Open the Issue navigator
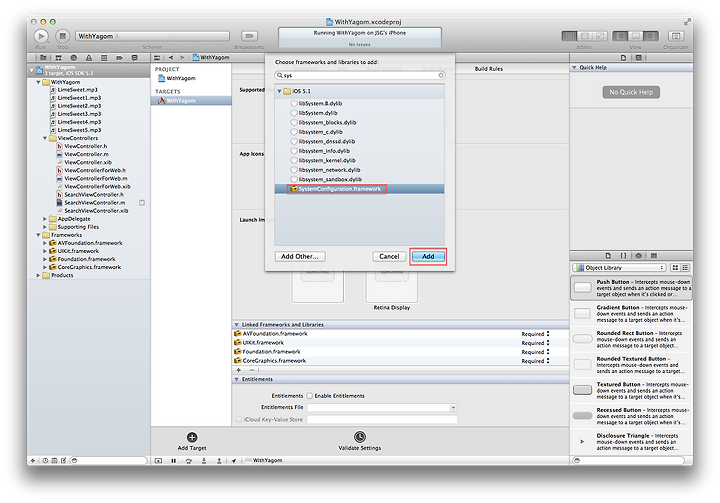 (89, 58)
